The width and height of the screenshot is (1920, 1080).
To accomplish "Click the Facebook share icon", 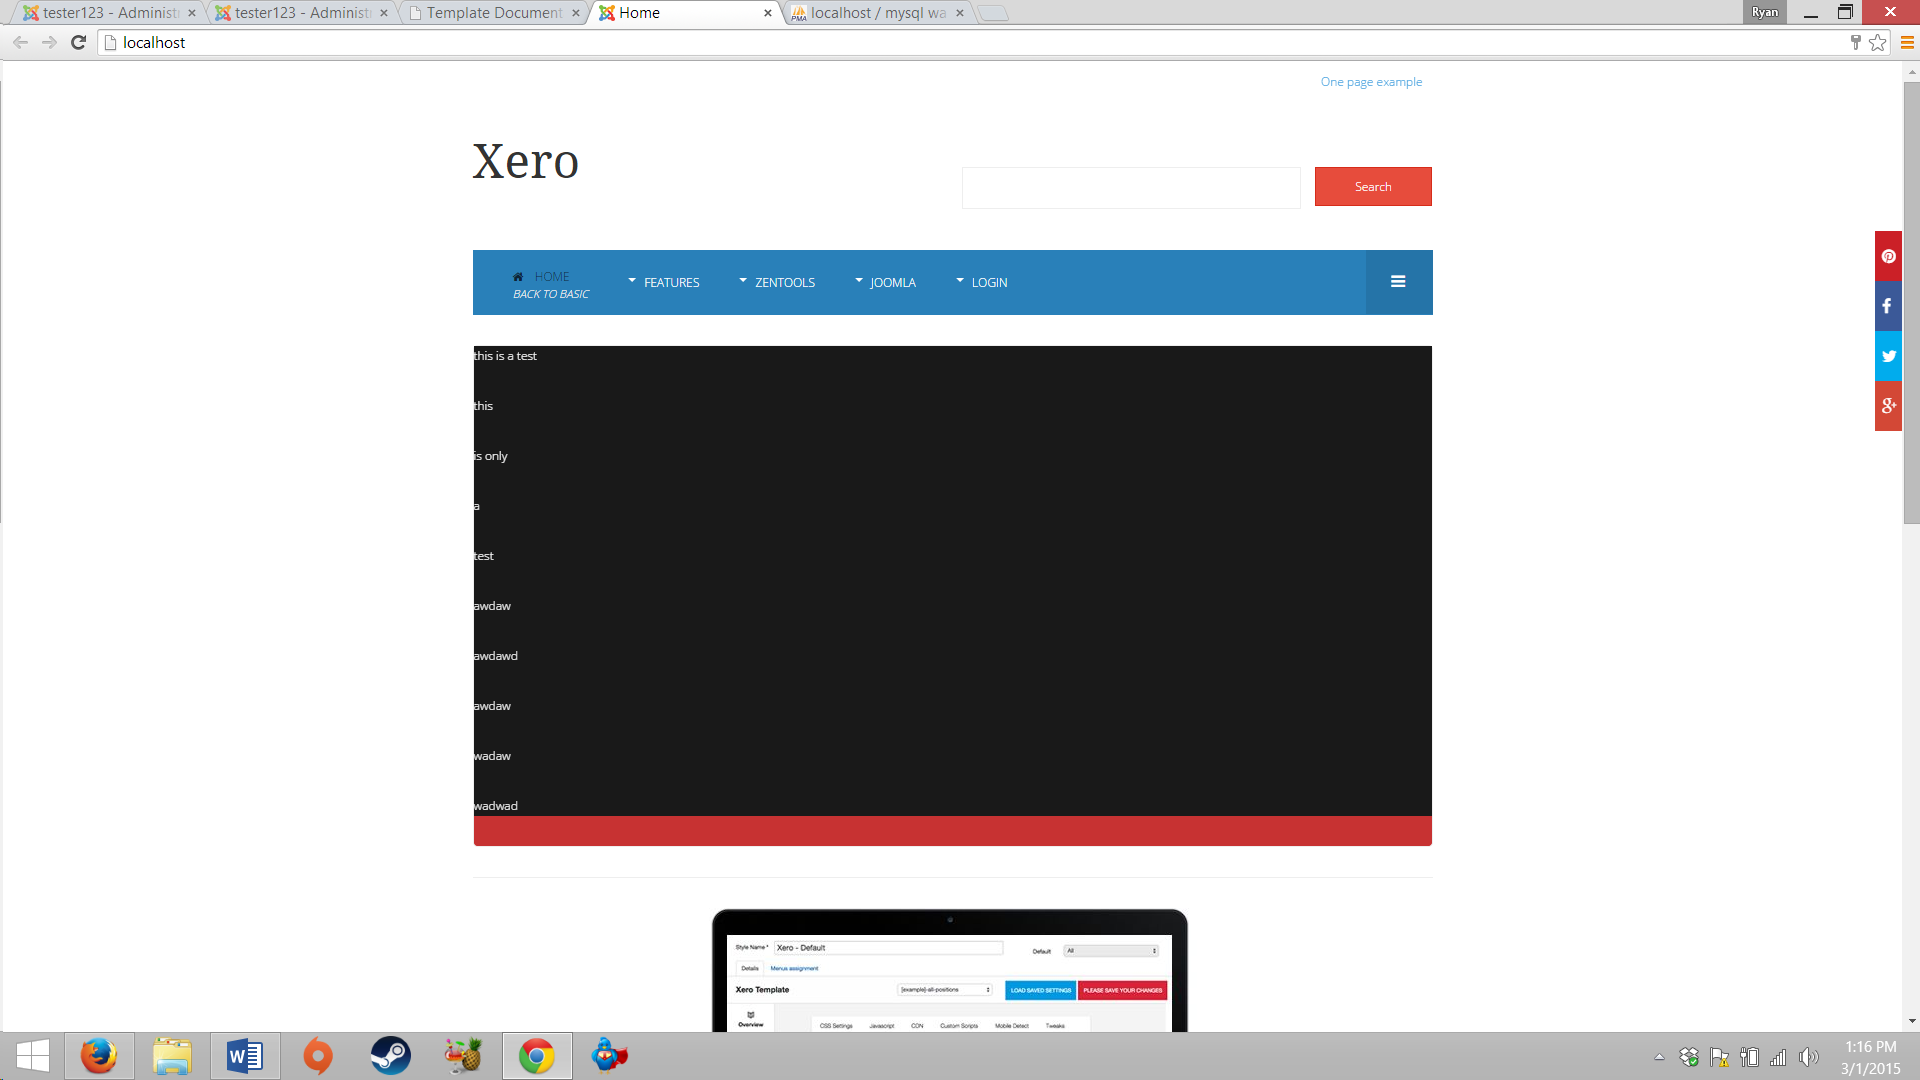I will (1888, 306).
